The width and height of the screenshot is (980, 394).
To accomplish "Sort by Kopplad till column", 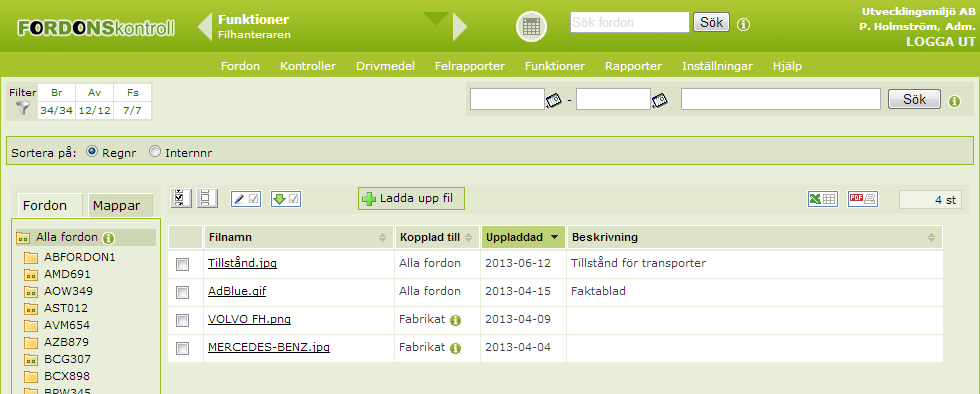I will click(437, 237).
